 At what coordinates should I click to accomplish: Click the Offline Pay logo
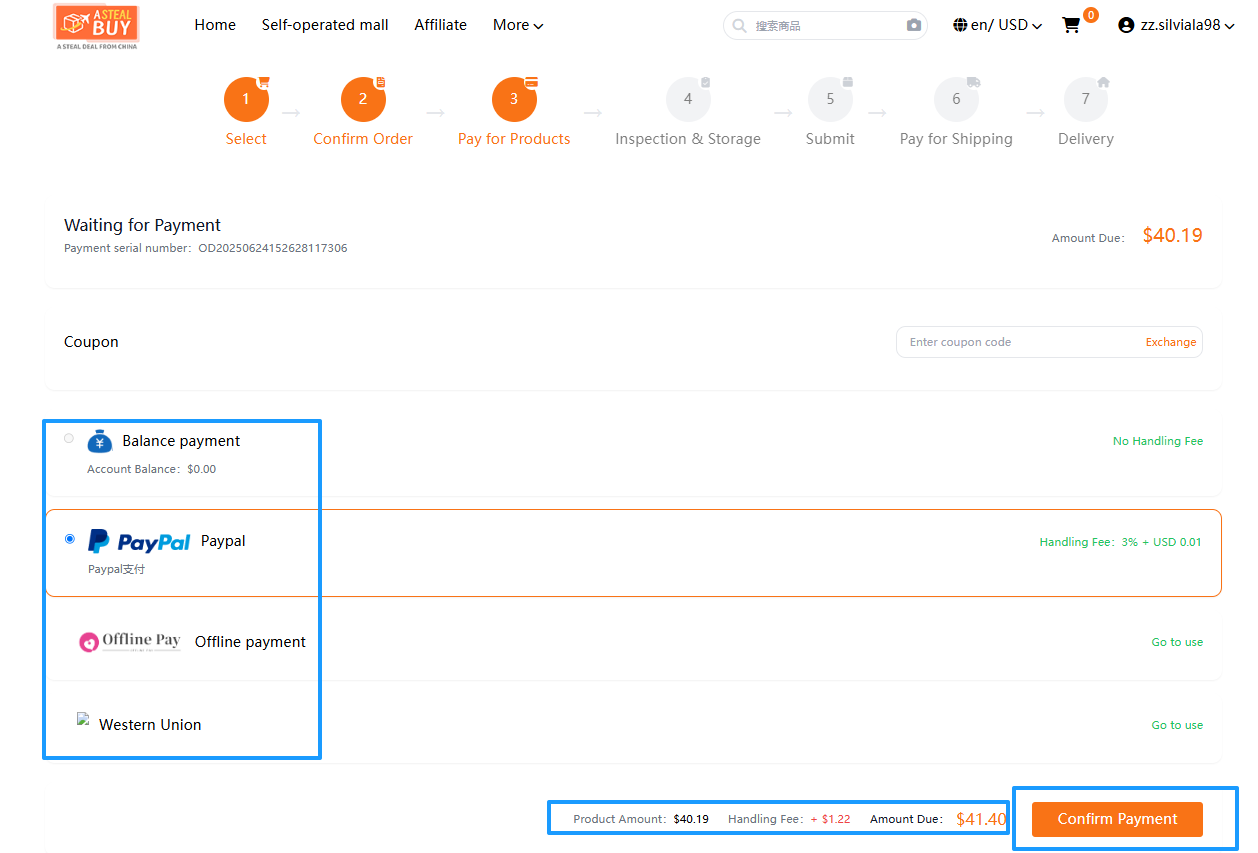[x=131, y=642]
